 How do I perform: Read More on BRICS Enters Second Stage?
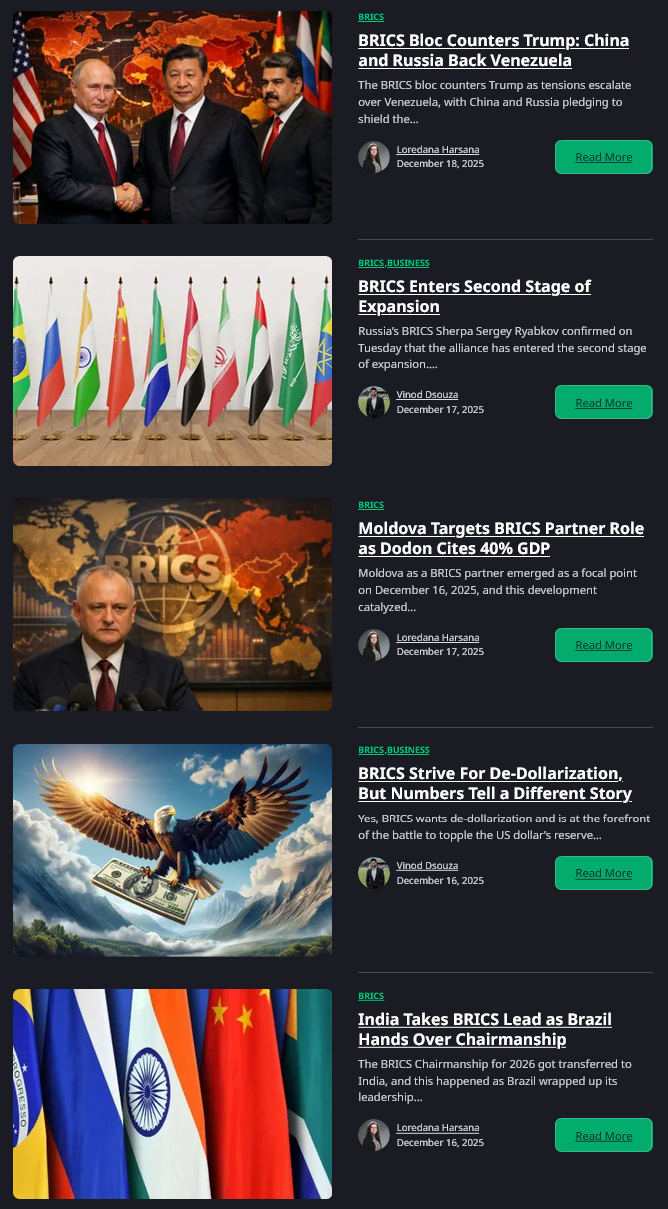click(x=604, y=402)
